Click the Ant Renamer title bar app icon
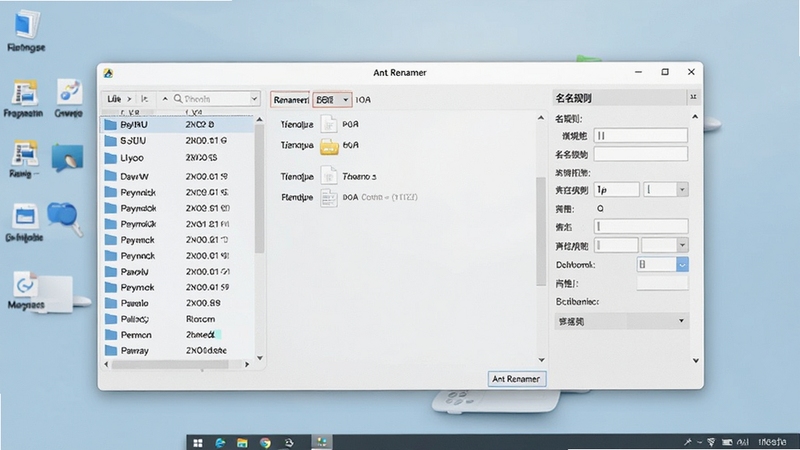The width and height of the screenshot is (800, 450). point(108,73)
